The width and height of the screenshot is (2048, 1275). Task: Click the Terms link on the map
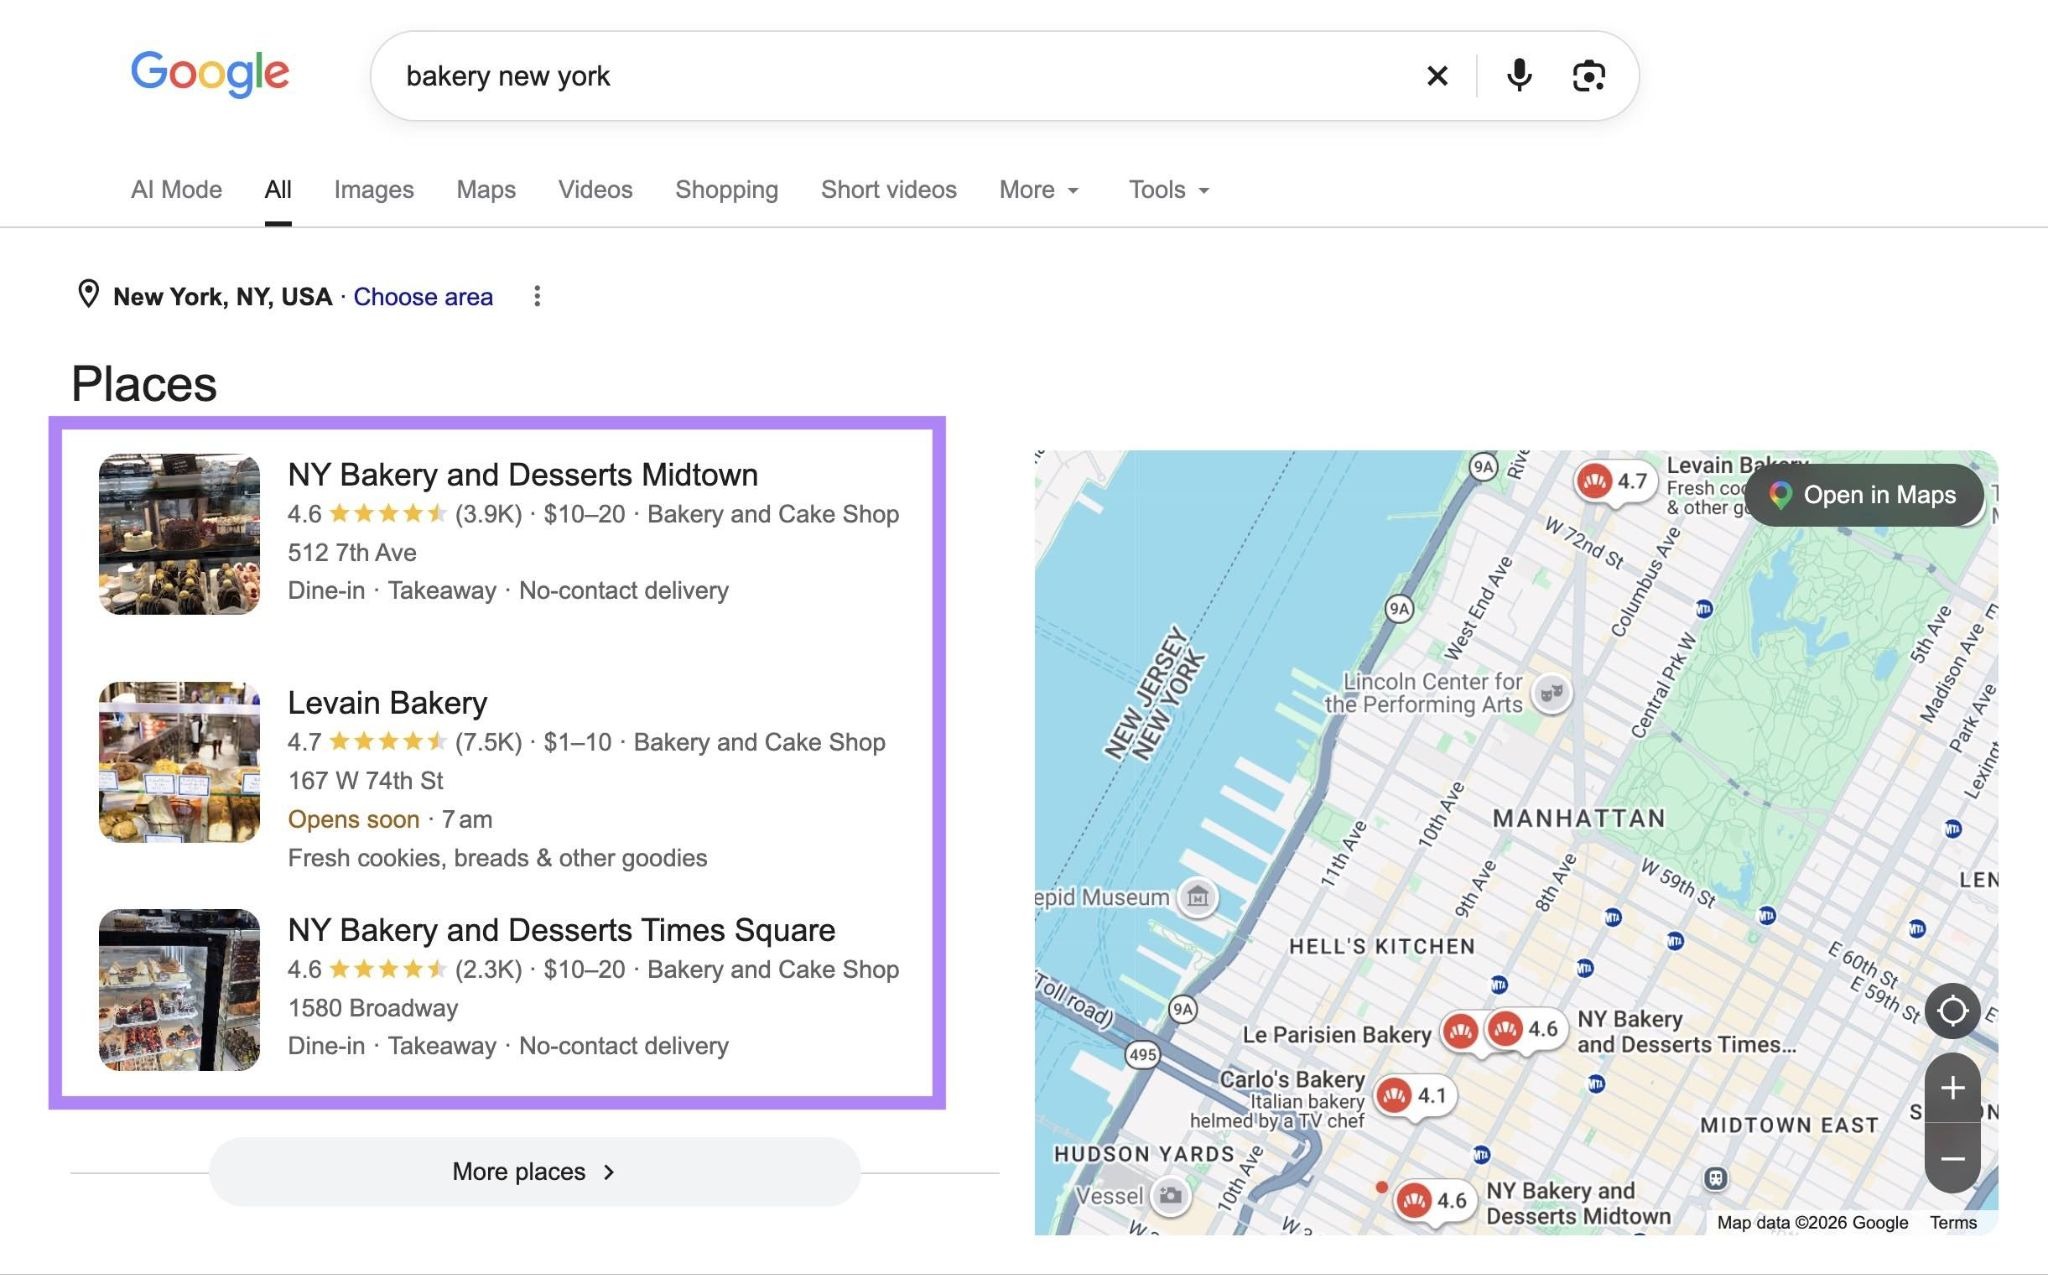point(1953,1222)
